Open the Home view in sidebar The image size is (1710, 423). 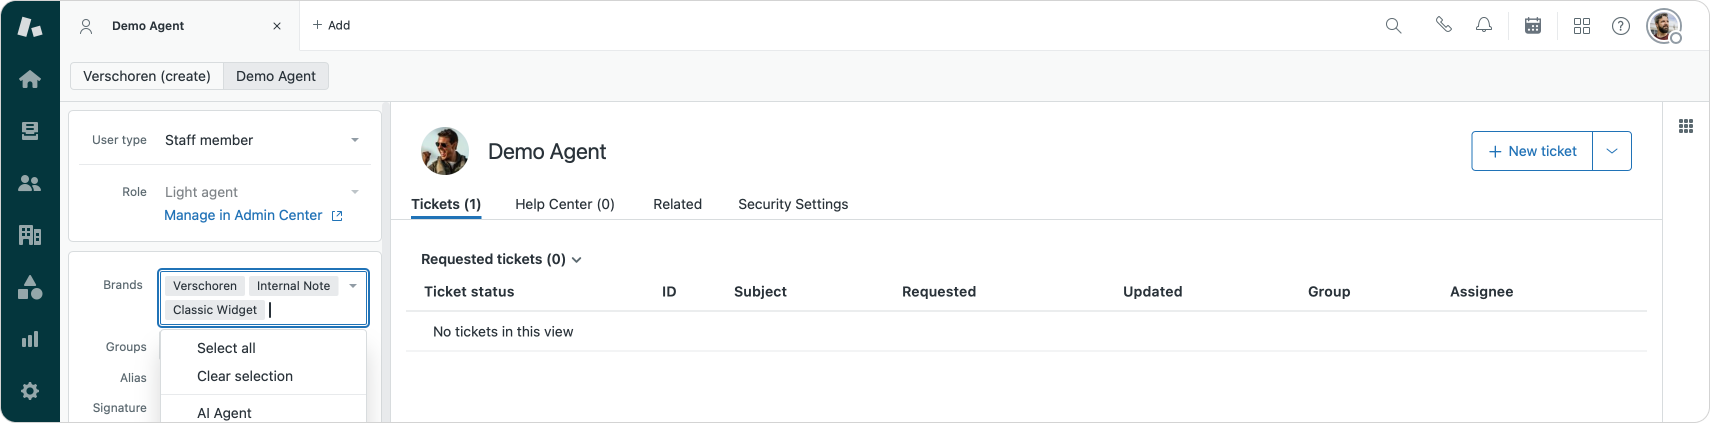(x=30, y=79)
